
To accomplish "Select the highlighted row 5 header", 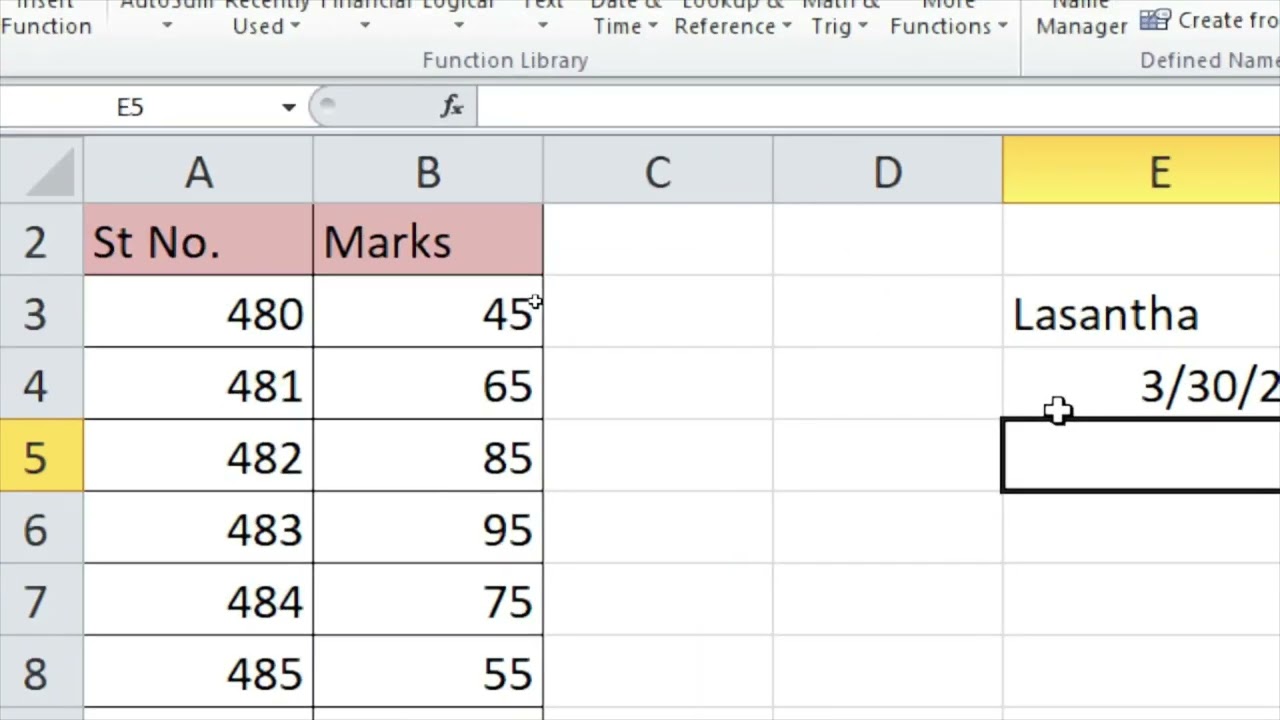I will click(42, 456).
